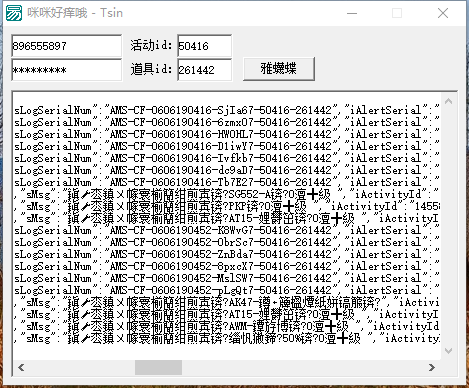Click the log line containing Tb7E27
Image resolution: width=469 pixels, height=388 pixels.
click(x=227, y=182)
